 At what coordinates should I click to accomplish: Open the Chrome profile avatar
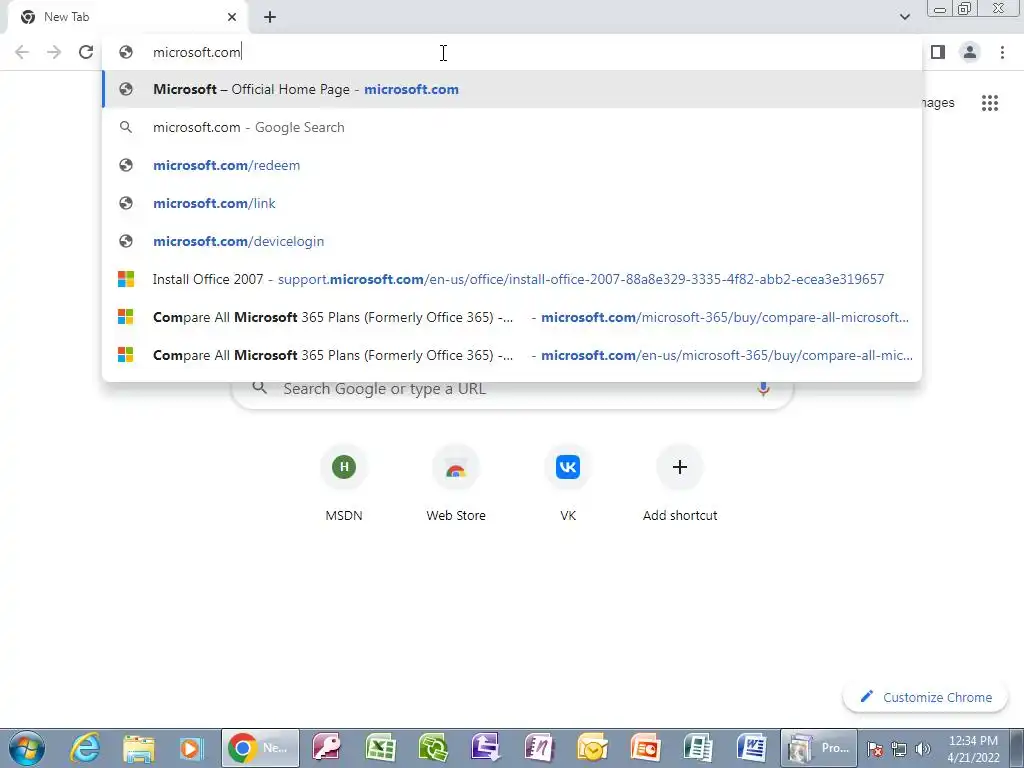[970, 52]
